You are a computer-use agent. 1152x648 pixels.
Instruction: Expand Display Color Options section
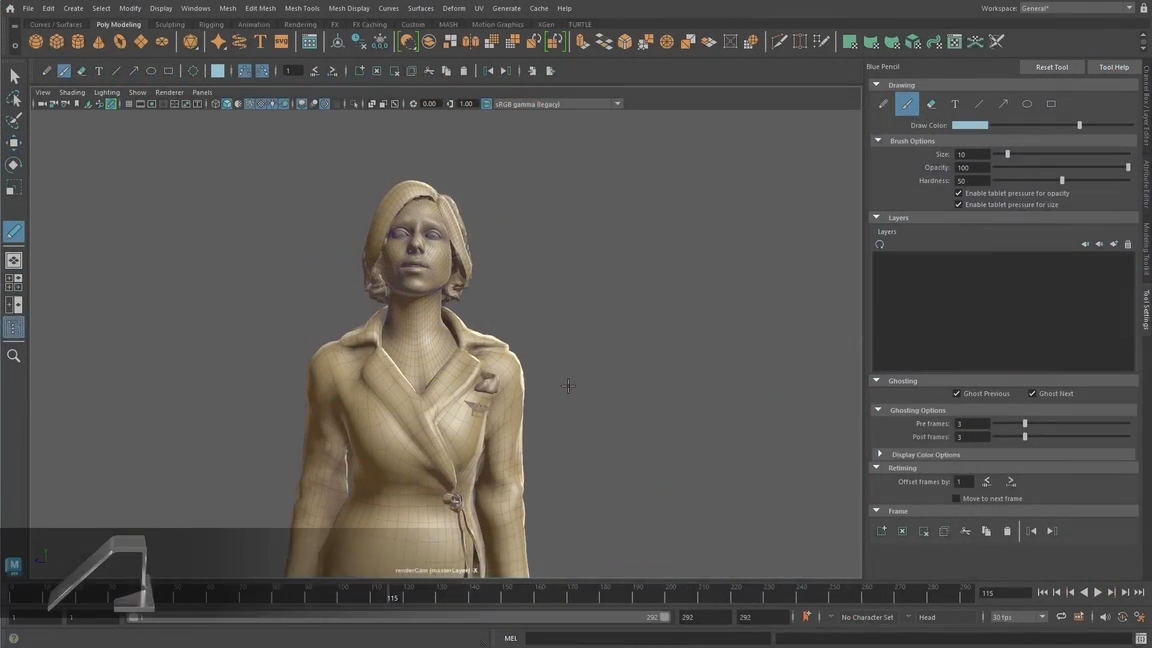(x=880, y=455)
